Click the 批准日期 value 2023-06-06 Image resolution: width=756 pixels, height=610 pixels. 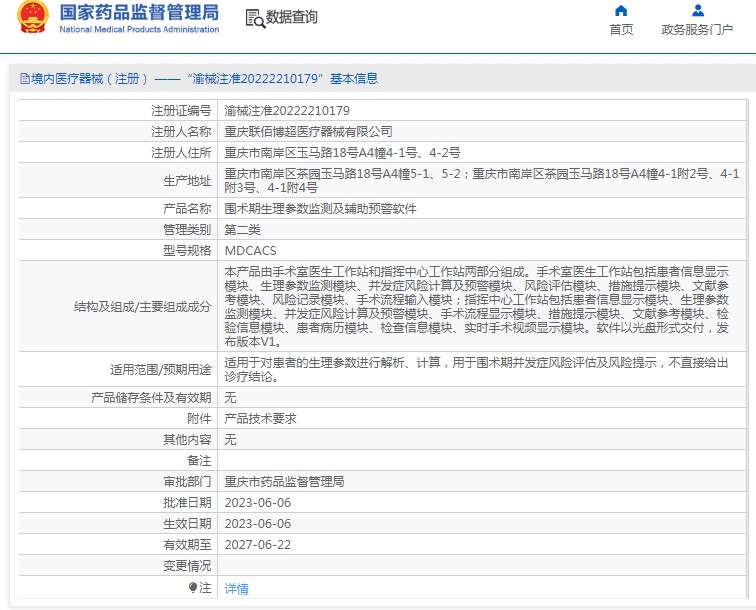pos(257,502)
